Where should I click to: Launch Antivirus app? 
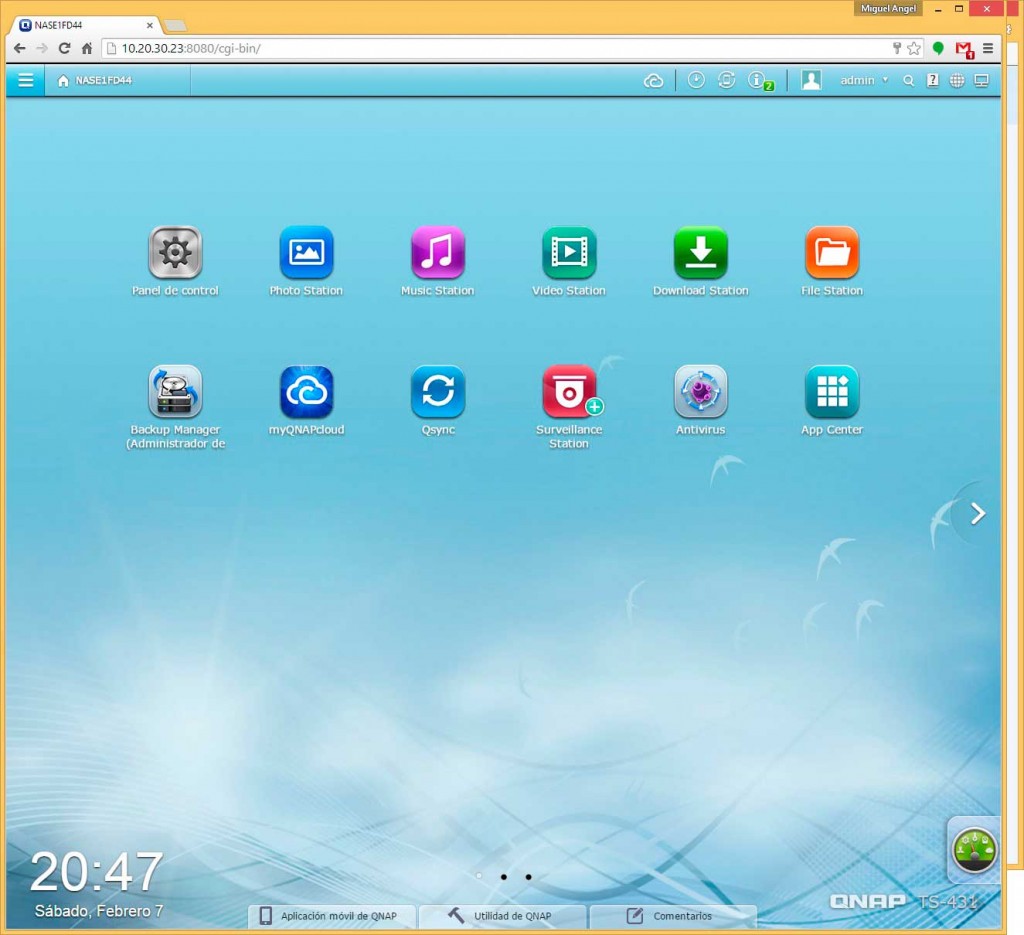click(x=701, y=392)
